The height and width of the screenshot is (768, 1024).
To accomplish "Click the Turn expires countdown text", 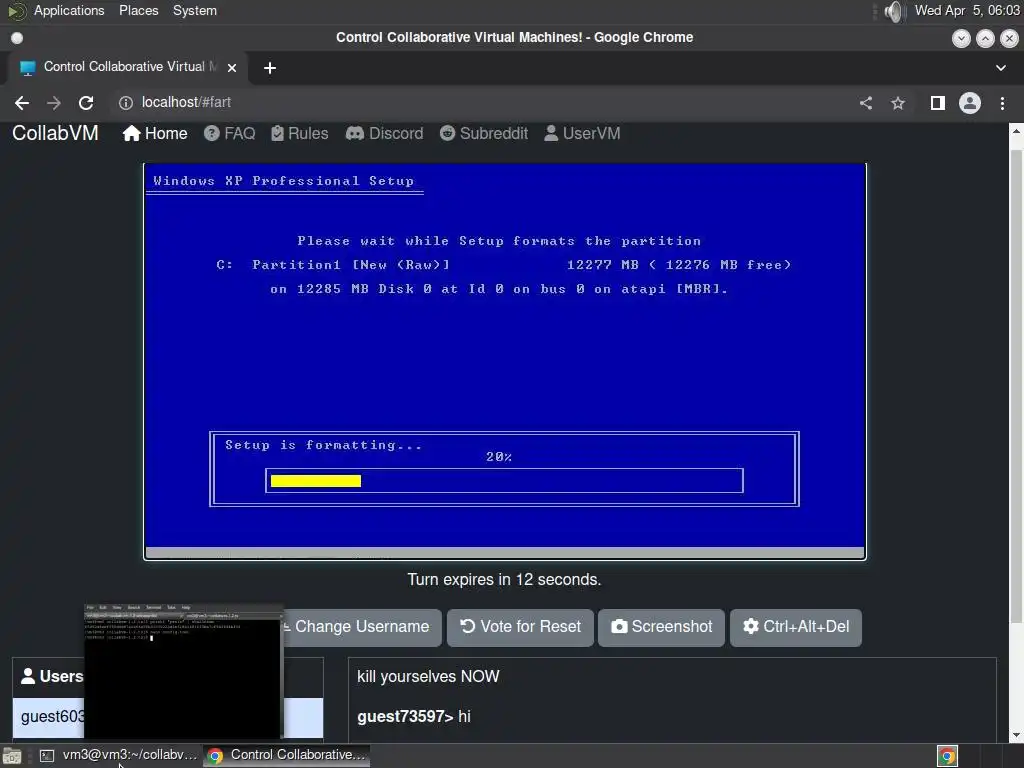I will click(x=504, y=579).
